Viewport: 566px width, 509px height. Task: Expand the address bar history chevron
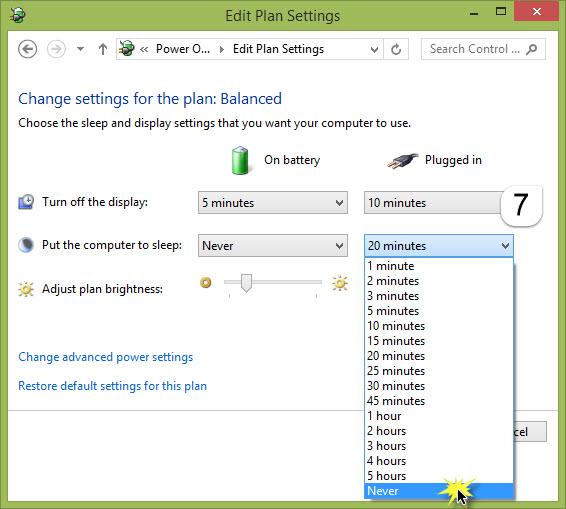(374, 49)
